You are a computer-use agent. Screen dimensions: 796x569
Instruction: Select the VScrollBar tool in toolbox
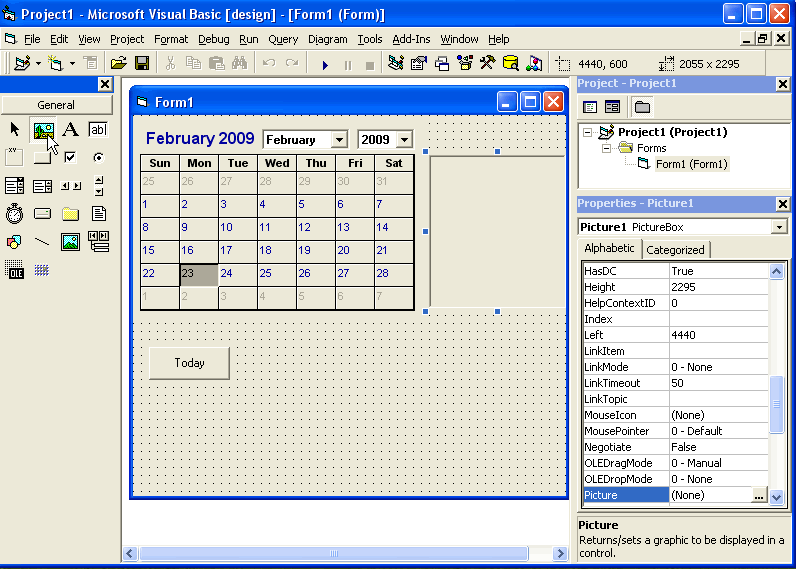98,186
